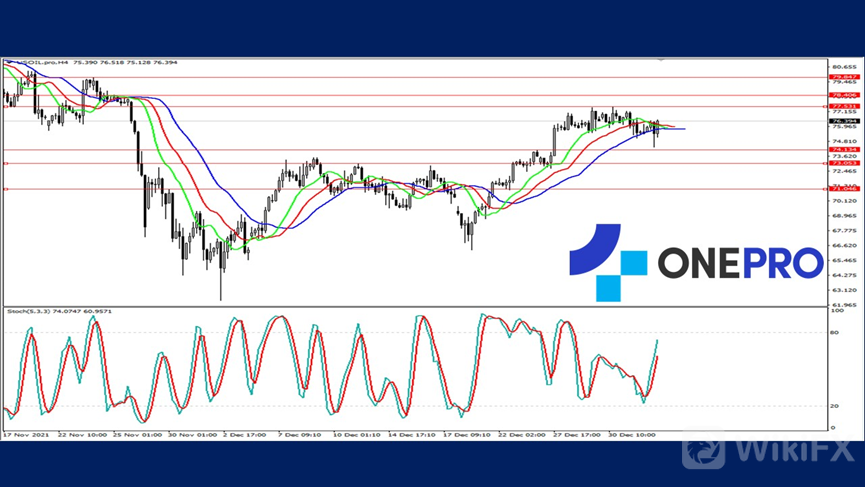This screenshot has height=487, width=865.
Task: Click the current price label 76.394
Action: [844, 121]
